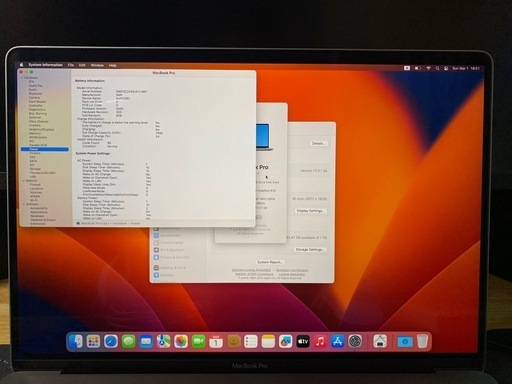Open Music app in the Dock
Screen dimensions: 512x384
pyautogui.click(x=320, y=341)
